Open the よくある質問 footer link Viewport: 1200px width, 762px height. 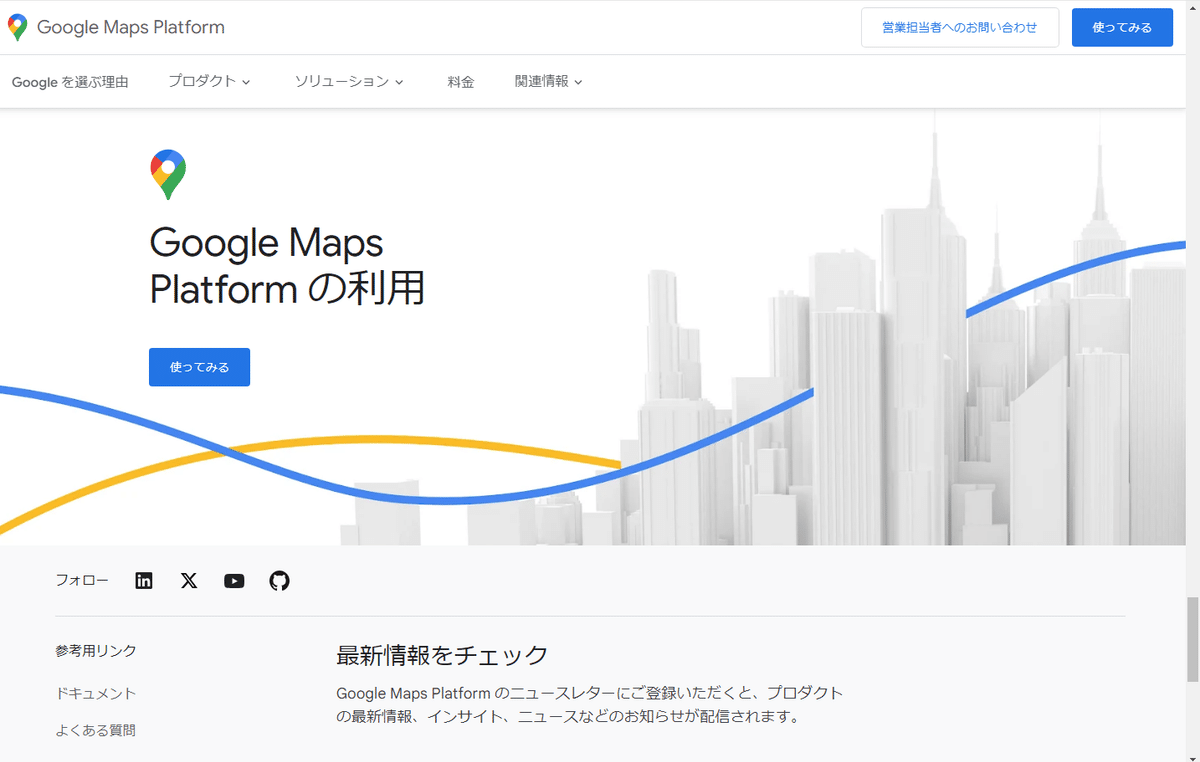tap(96, 730)
